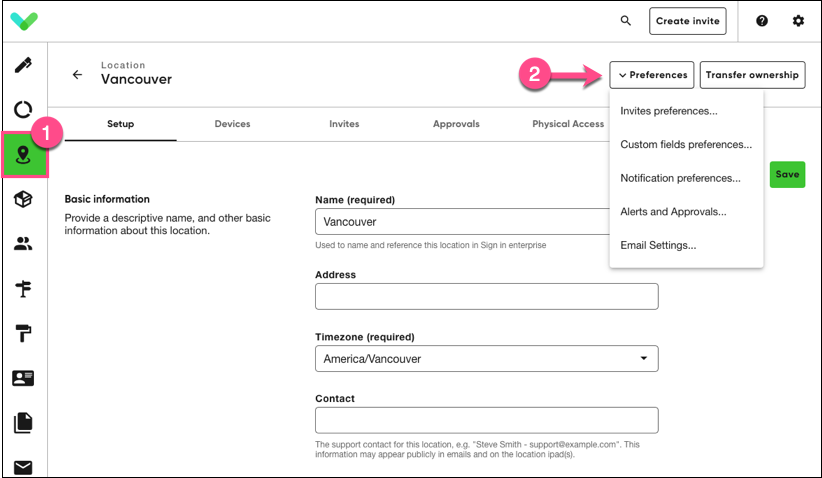822x478 pixels.
Task: Switch to the Devices tab
Action: tap(232, 124)
